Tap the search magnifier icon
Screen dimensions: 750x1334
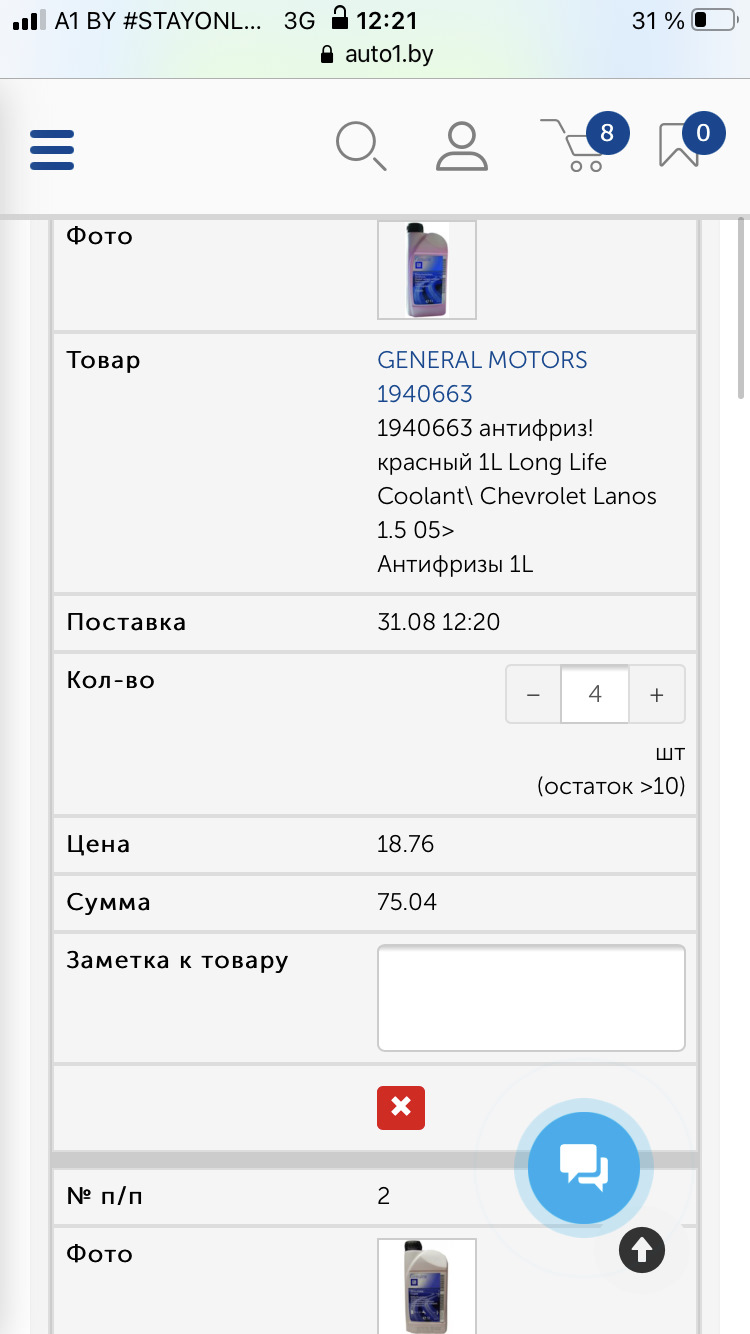360,147
